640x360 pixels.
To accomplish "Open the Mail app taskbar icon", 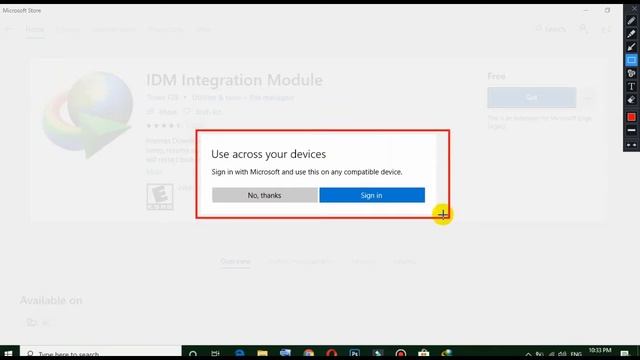I will pyautogui.click(x=285, y=353).
